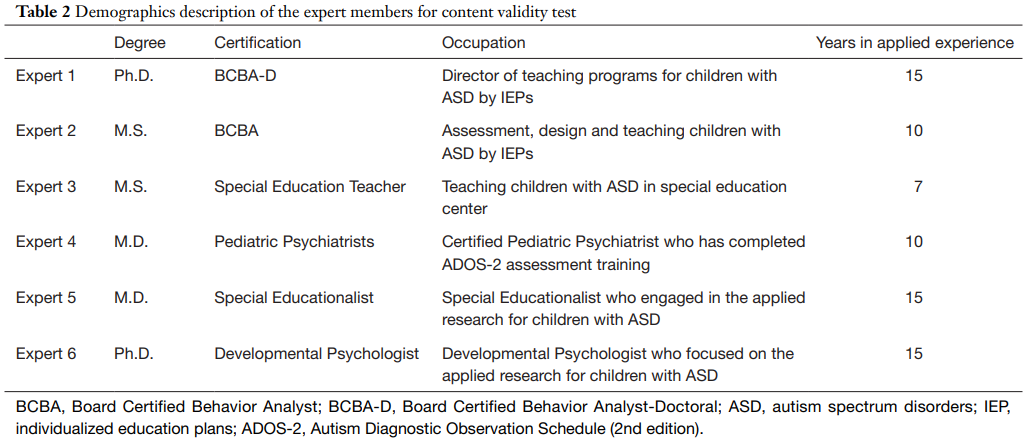
Task: Click the Pediatric Psychiatrists certification cell
Action: pyautogui.click(x=294, y=242)
